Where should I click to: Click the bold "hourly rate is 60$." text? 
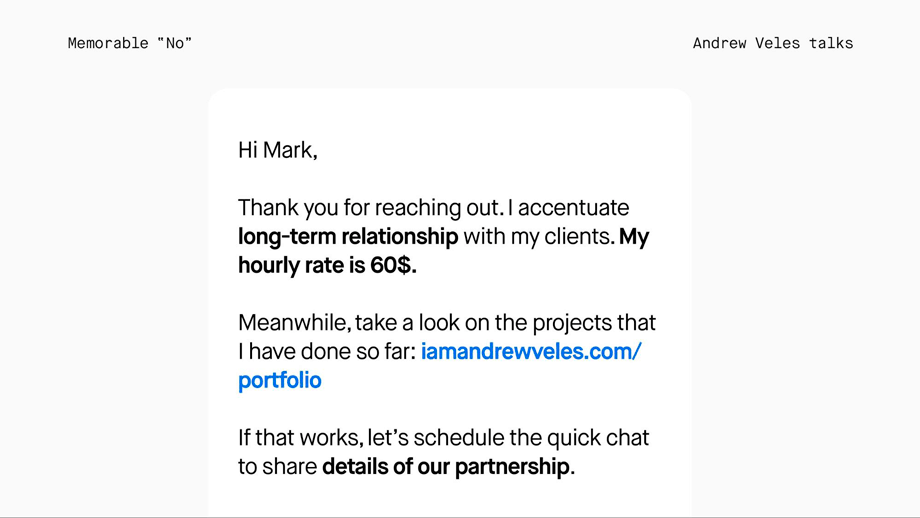[327, 265]
